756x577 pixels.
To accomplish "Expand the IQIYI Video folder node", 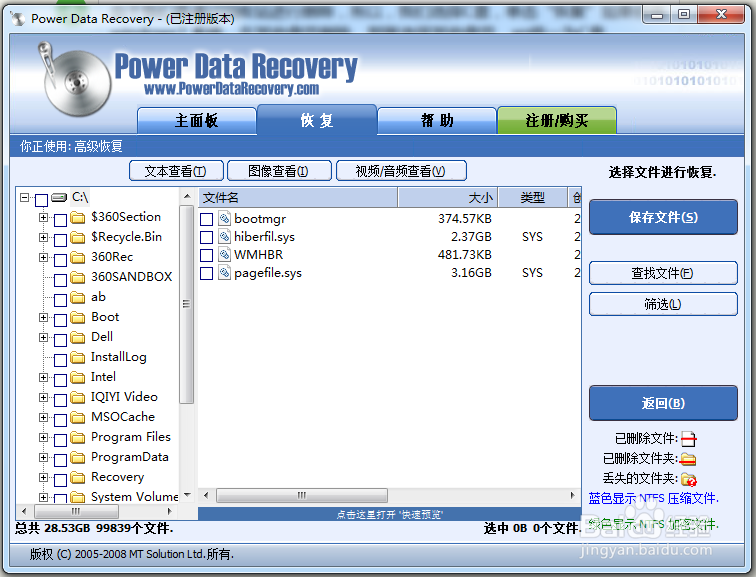I will [x=43, y=397].
